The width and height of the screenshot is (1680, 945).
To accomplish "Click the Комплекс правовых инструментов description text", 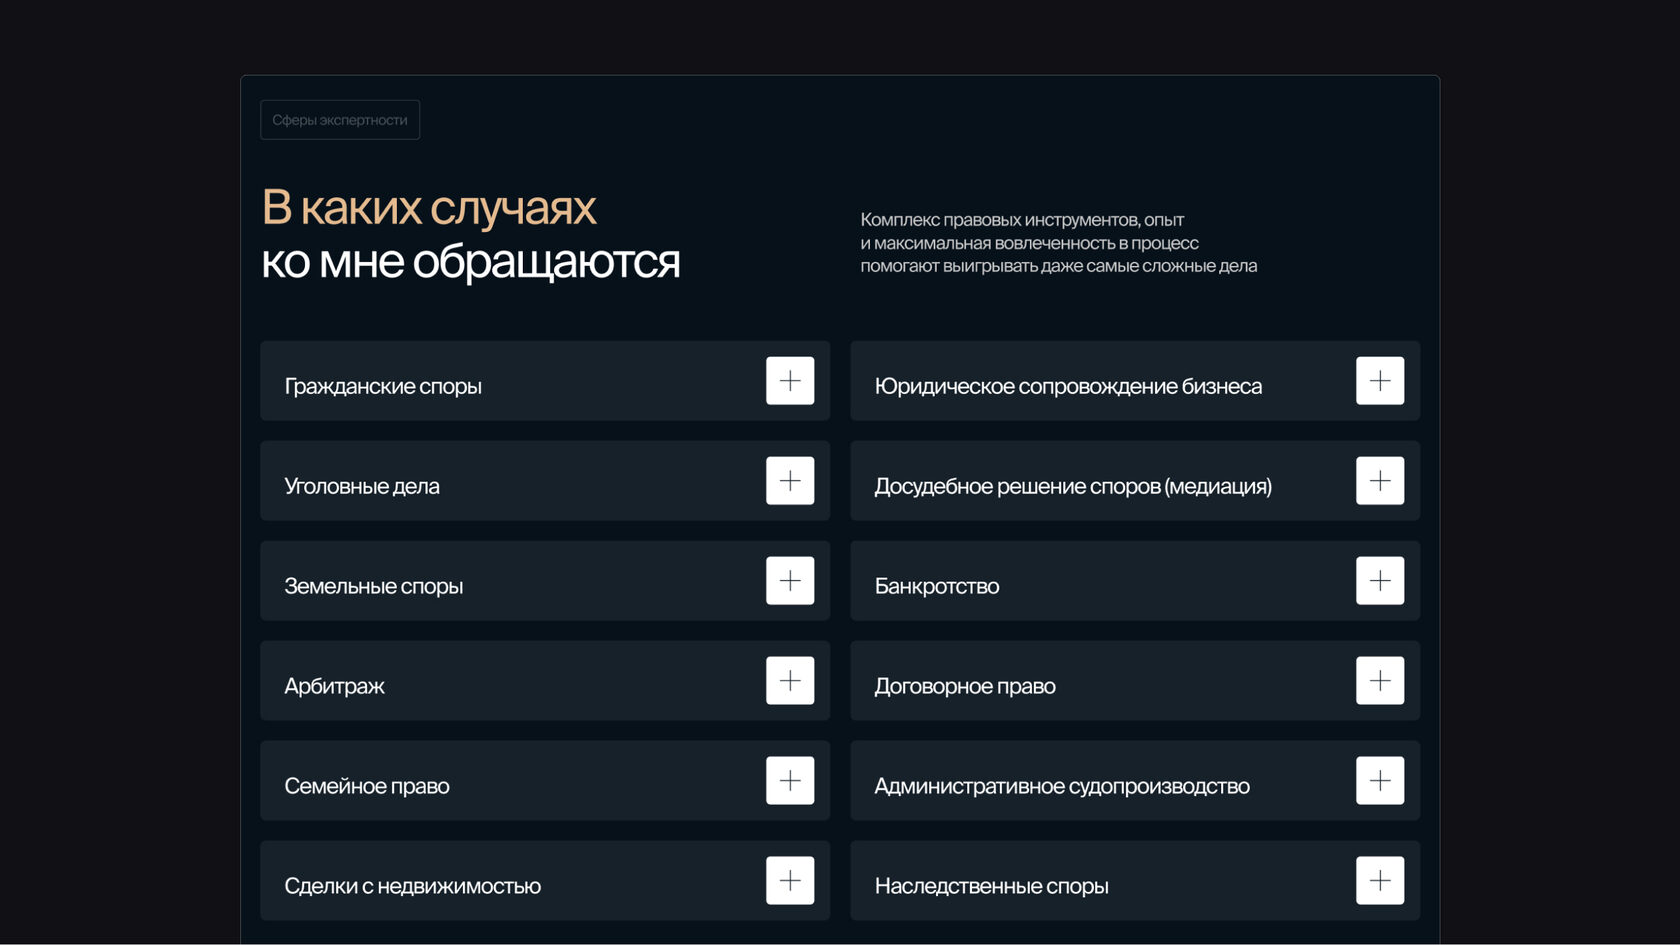I will pyautogui.click(x=1059, y=243).
